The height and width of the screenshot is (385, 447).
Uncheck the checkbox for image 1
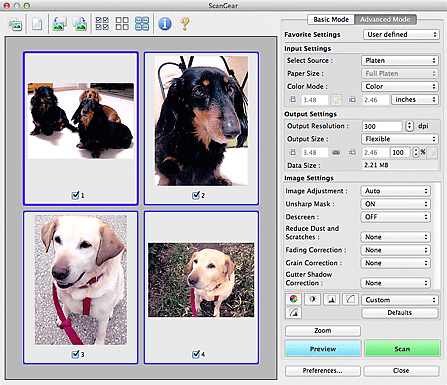pos(75,195)
